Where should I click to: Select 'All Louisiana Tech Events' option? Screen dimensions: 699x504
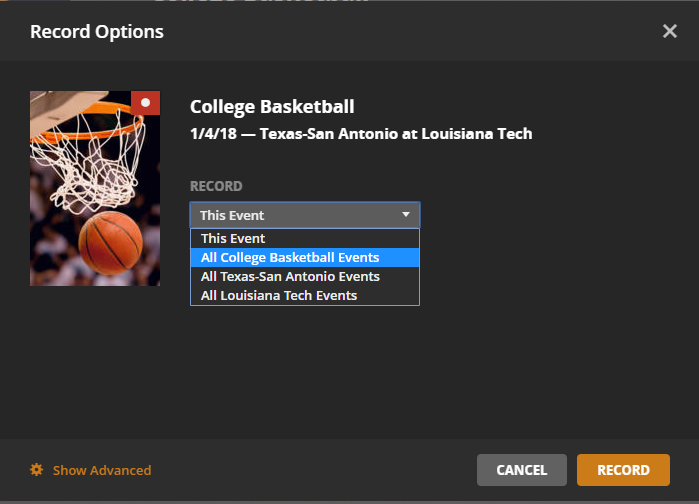279,295
